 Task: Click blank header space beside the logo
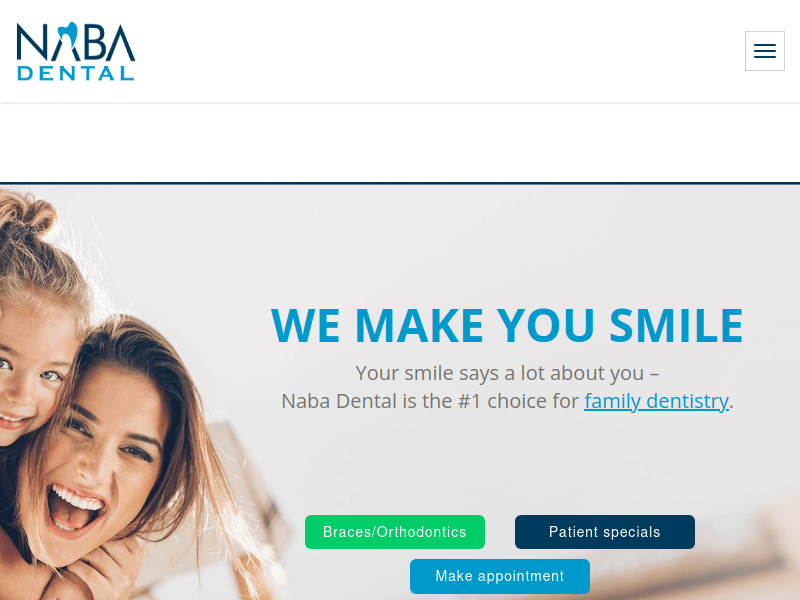(439, 51)
